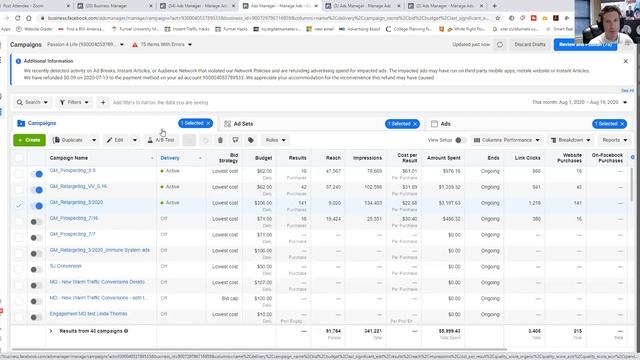Check the GM_Prospecting_8.6 row checkbox

19,174
